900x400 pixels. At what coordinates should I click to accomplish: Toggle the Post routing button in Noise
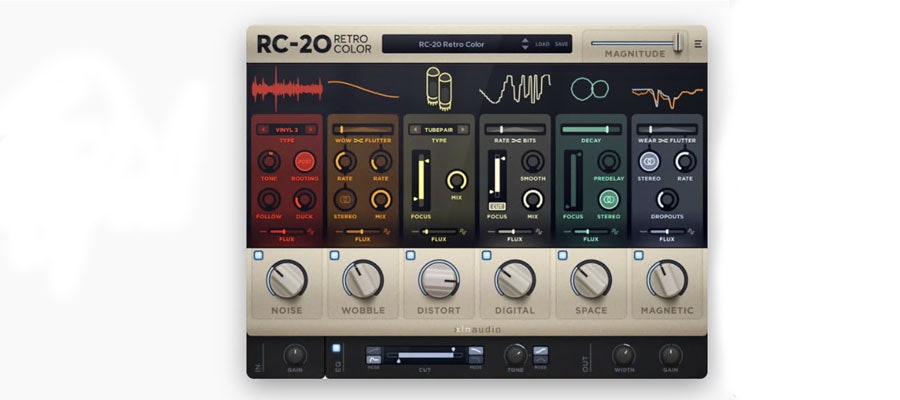304,161
